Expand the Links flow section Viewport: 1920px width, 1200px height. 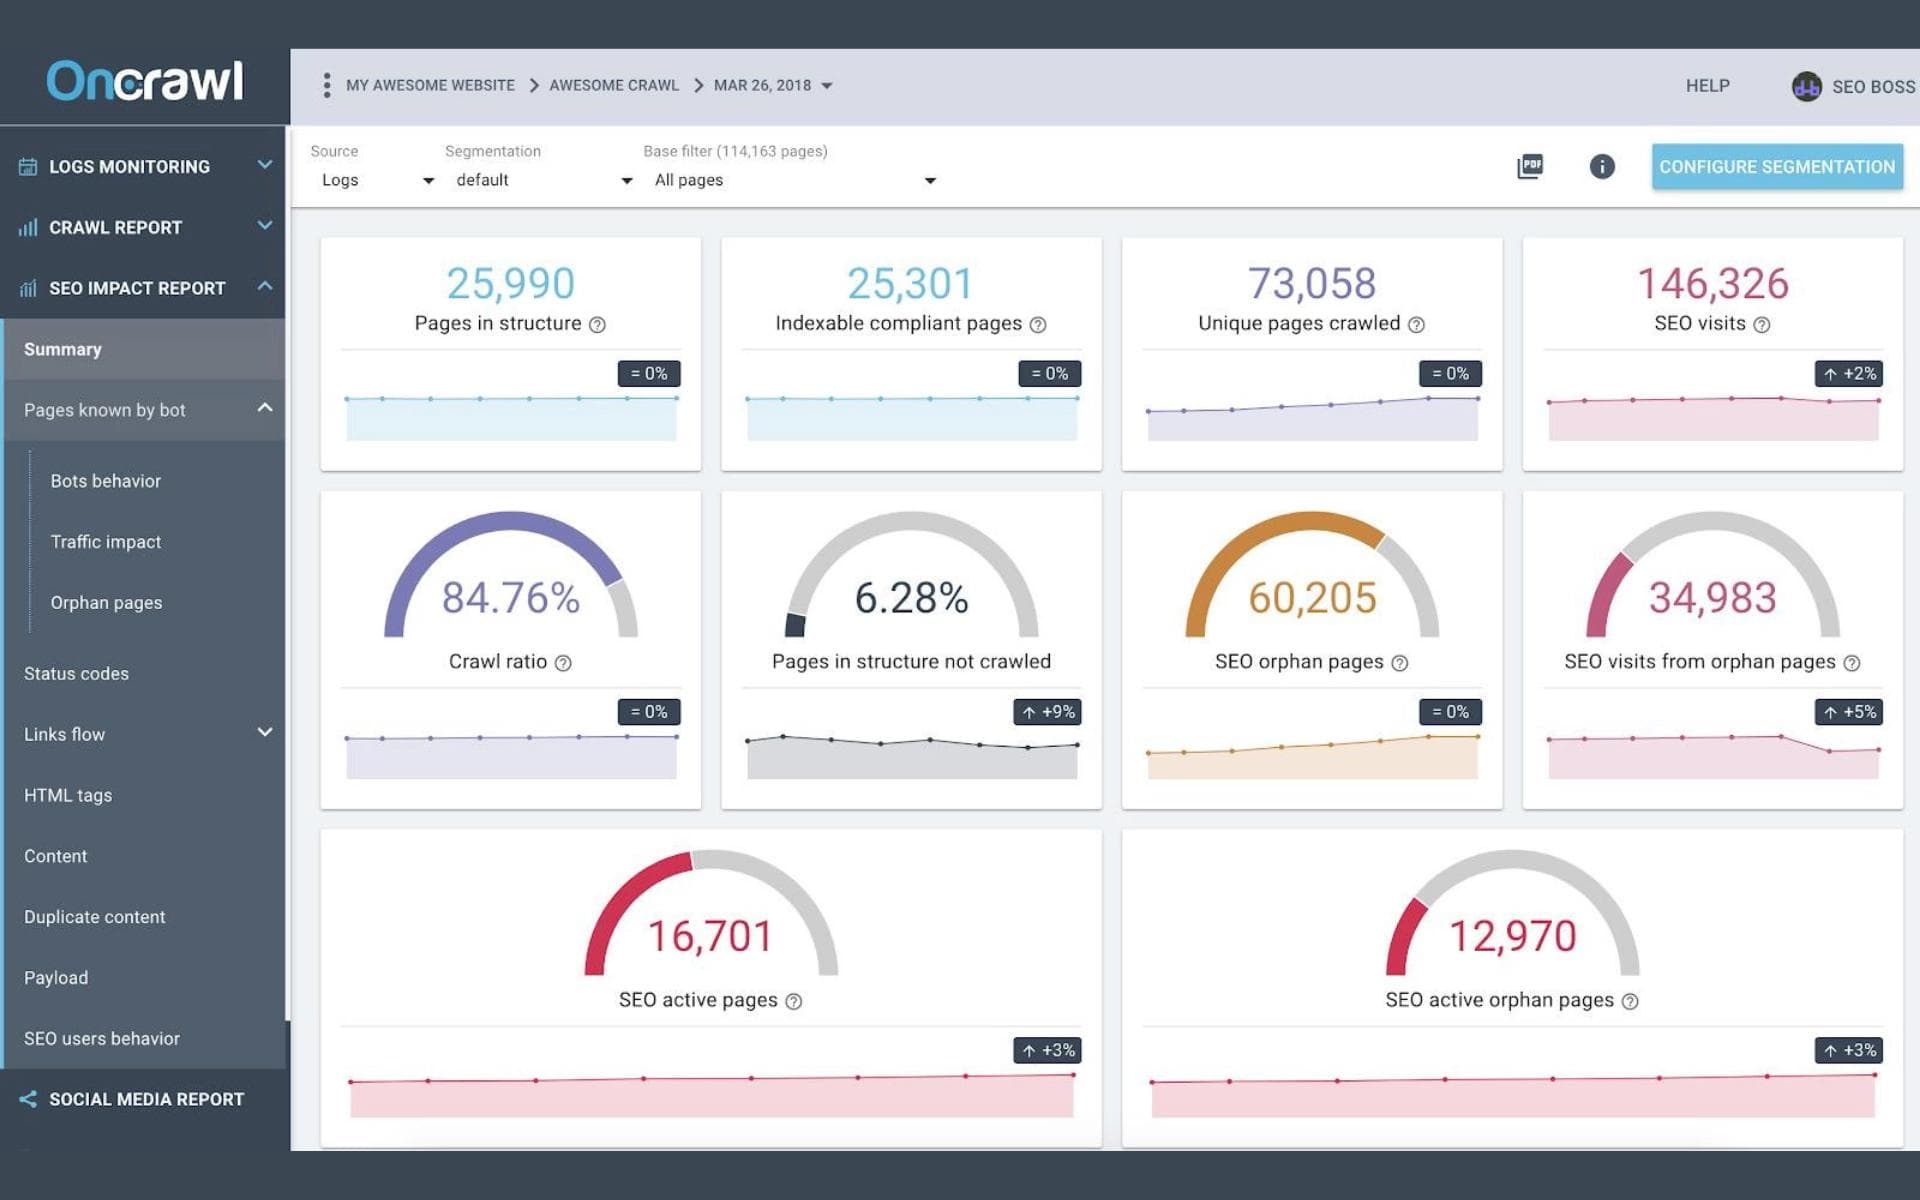(x=264, y=733)
